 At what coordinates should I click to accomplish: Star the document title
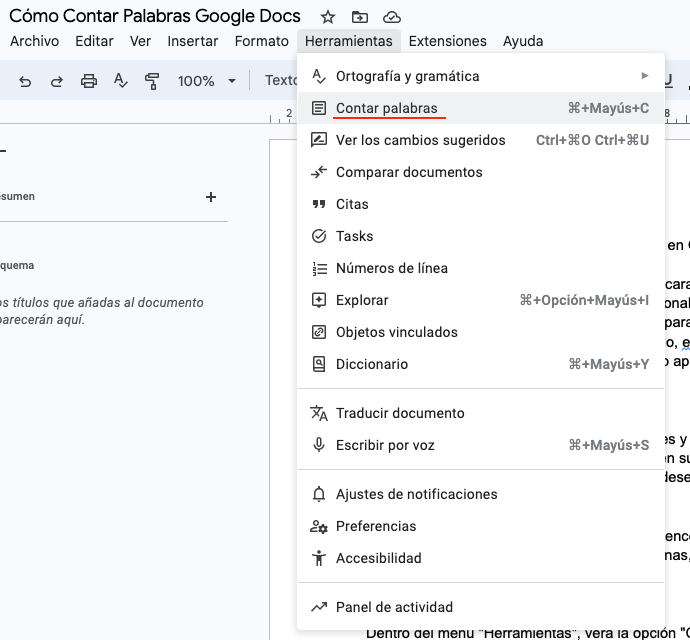coord(327,17)
